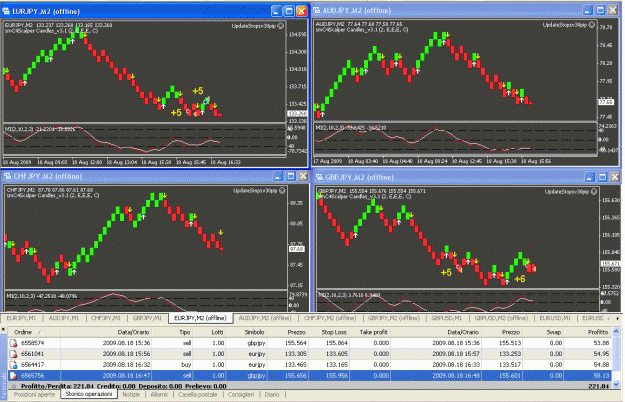Open the Allarmi terminal tab
This screenshot has width=625, height=402.
[x=159, y=394]
